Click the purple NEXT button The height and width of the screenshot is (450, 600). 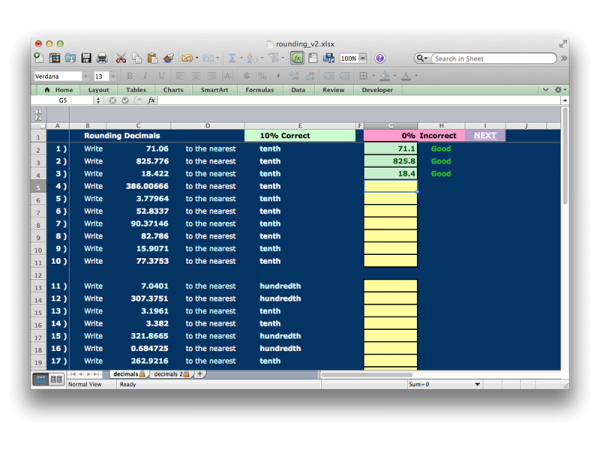485,135
